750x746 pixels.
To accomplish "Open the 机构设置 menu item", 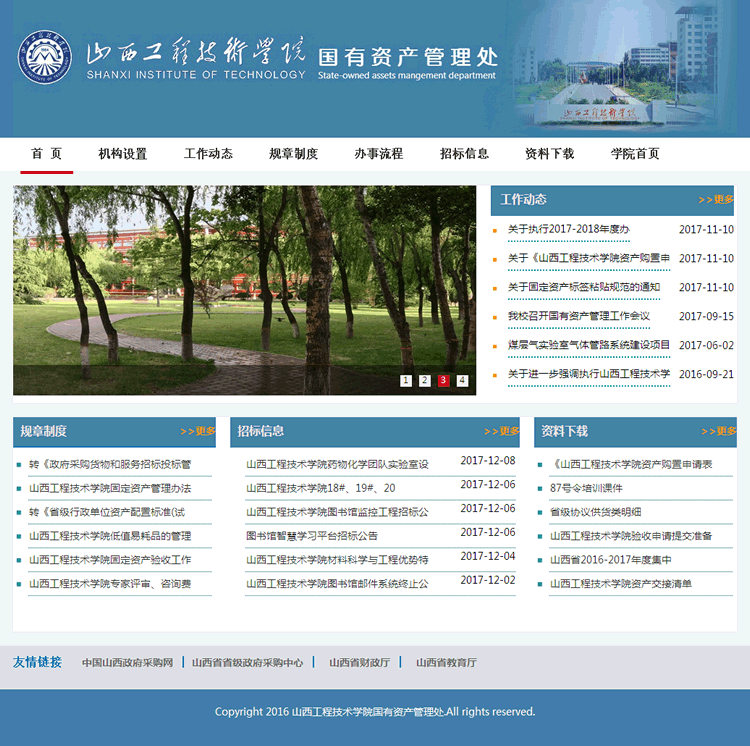I will click(122, 154).
